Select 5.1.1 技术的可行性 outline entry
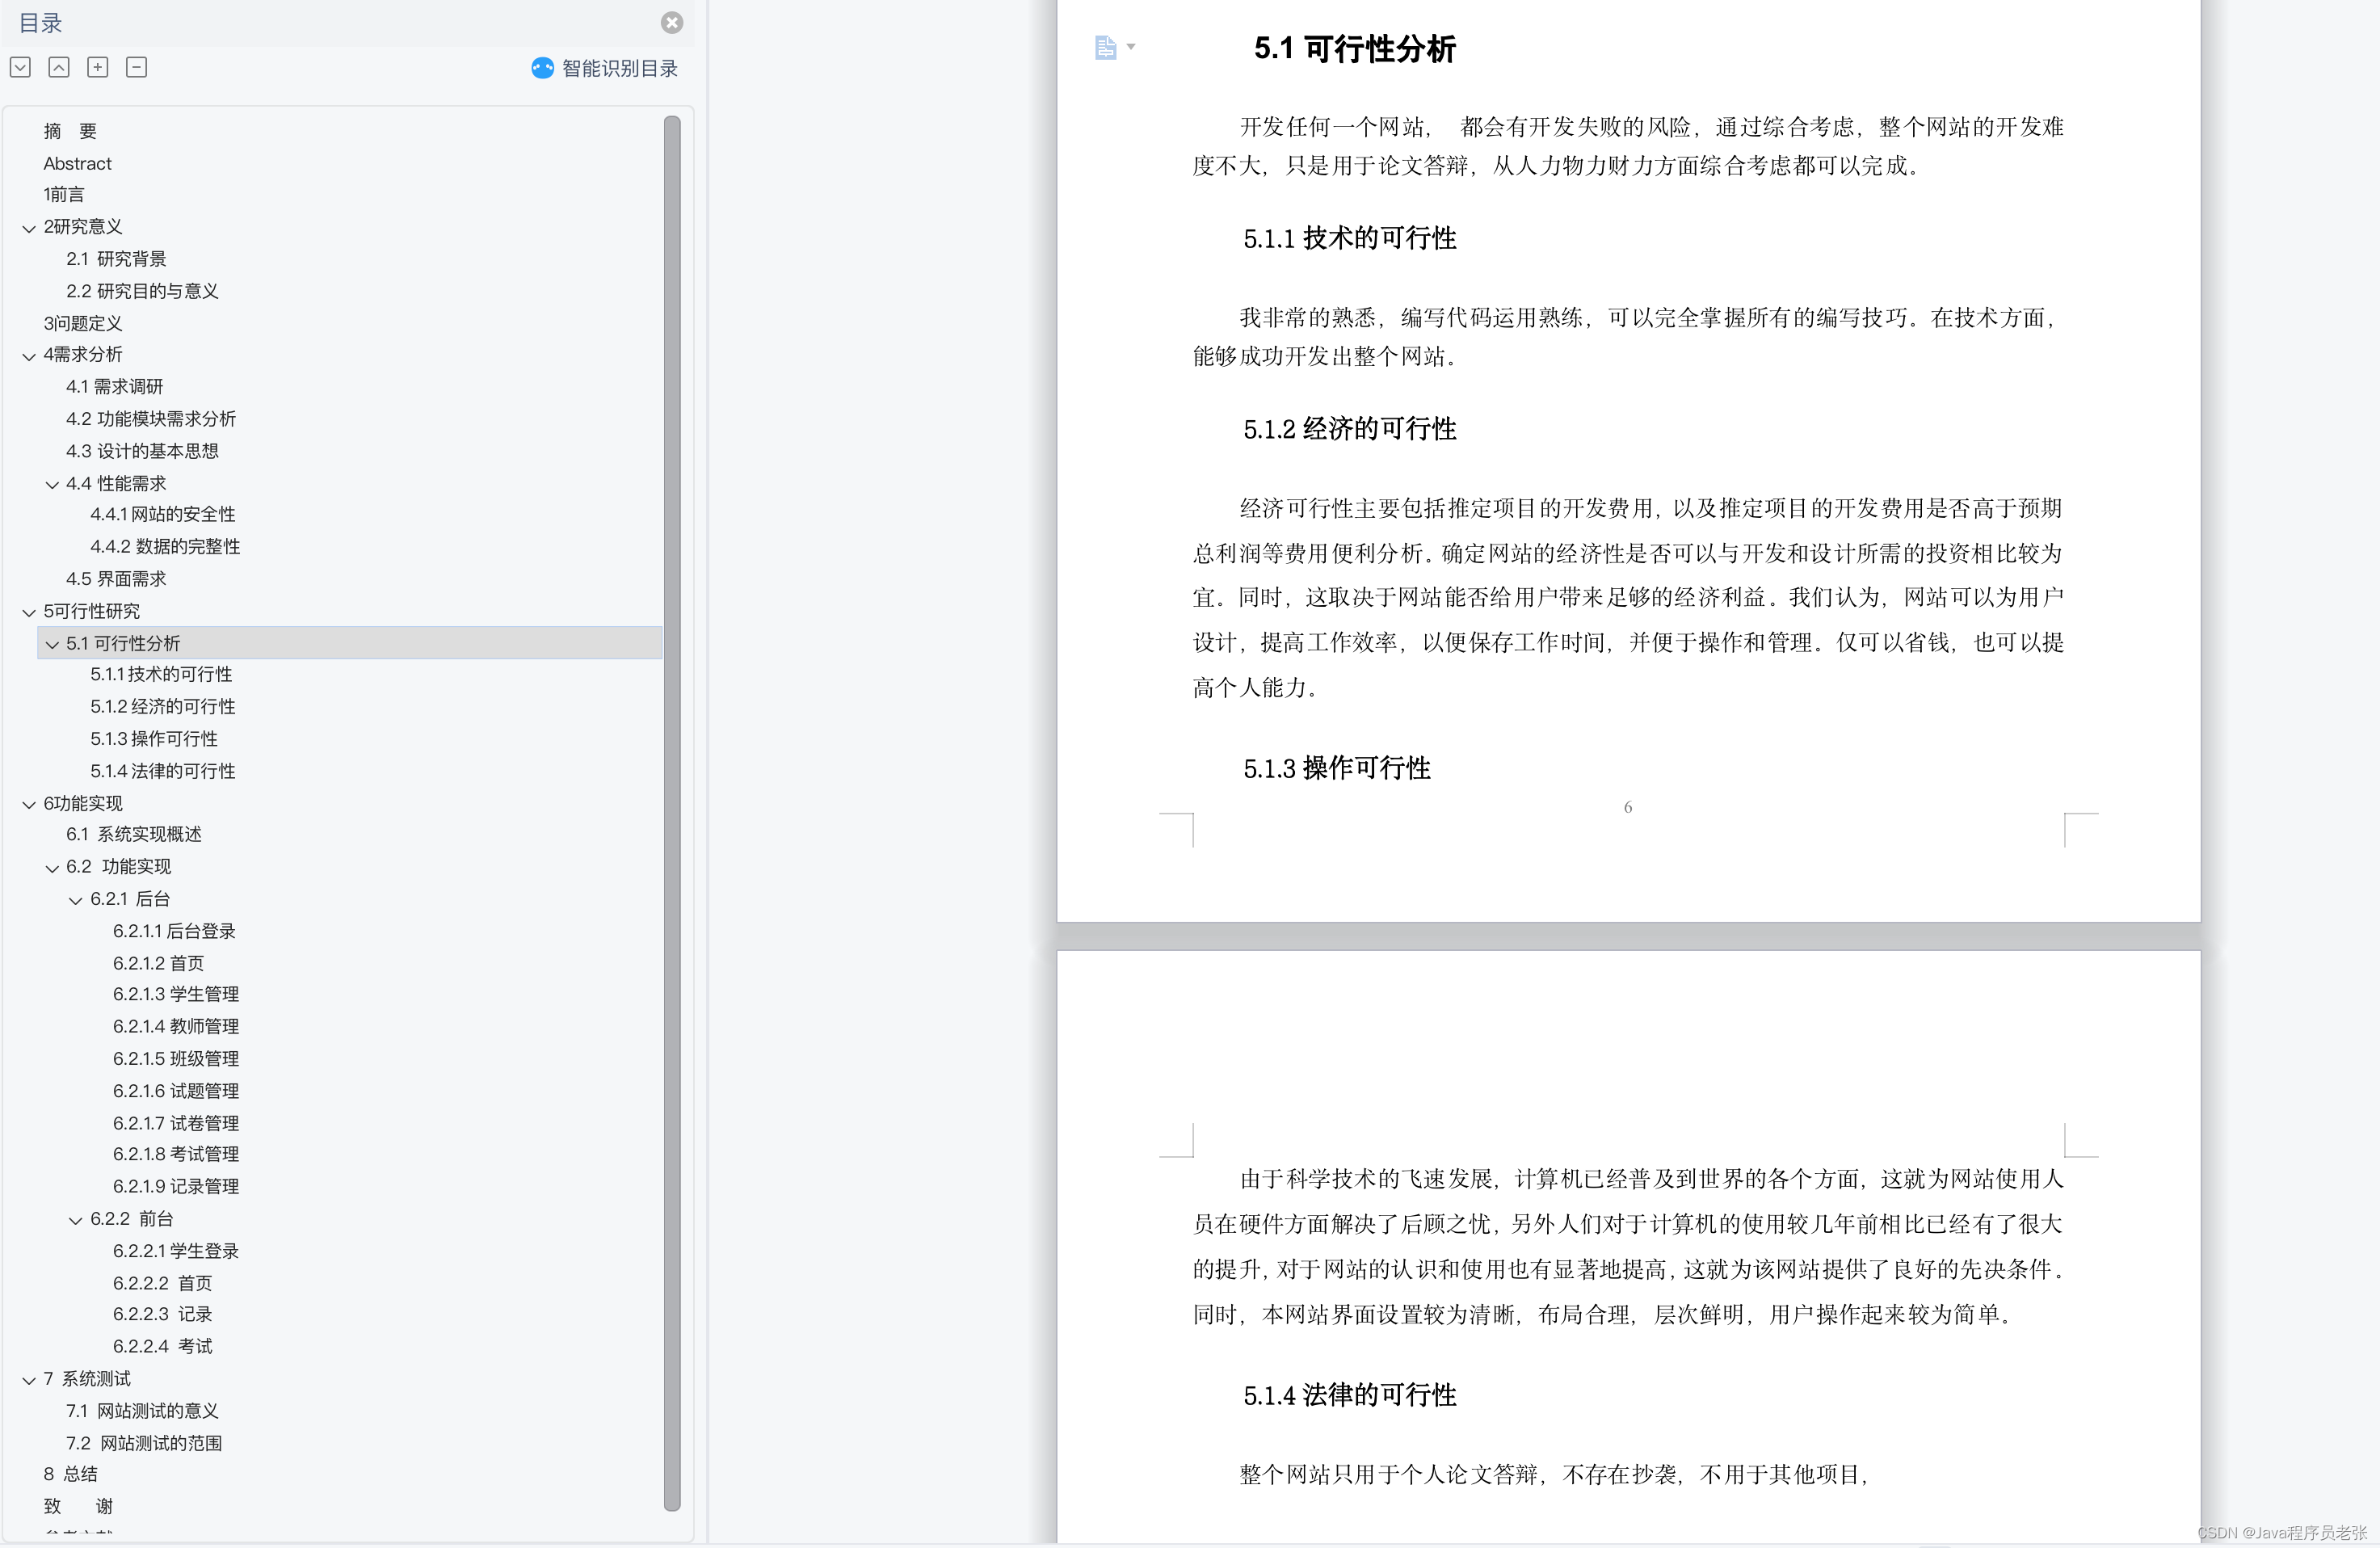The height and width of the screenshot is (1548, 2380). 161,674
